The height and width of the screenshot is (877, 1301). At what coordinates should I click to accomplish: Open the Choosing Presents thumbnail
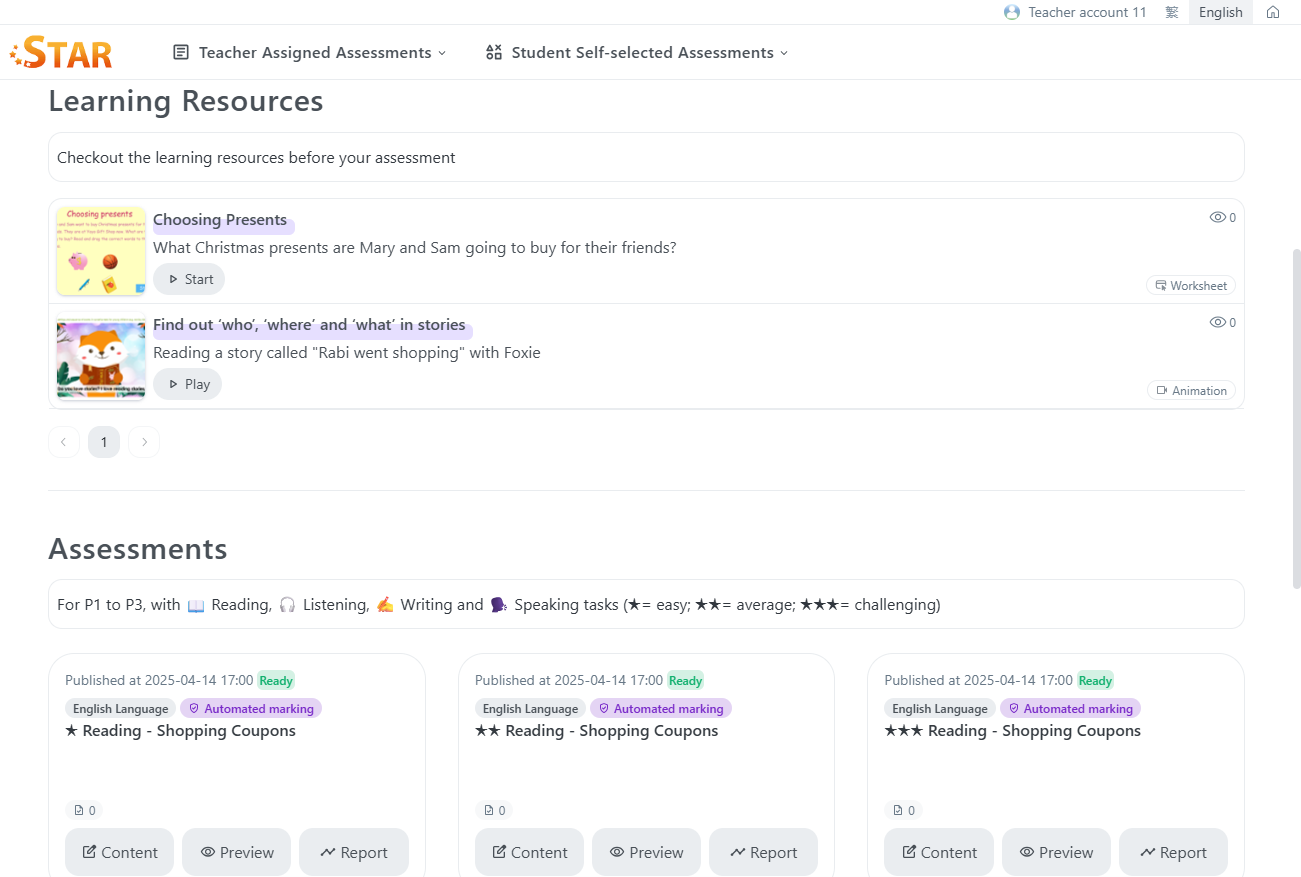coord(101,251)
